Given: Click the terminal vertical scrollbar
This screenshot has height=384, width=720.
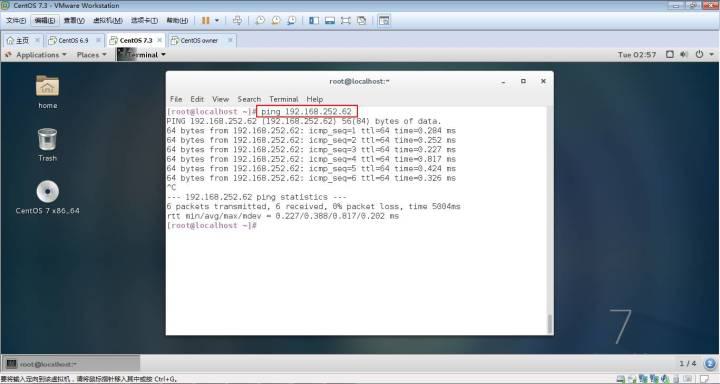Looking at the screenshot, I should (550, 324).
